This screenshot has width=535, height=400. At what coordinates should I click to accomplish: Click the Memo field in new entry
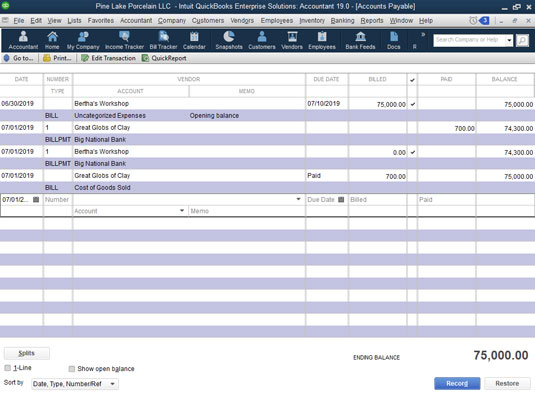(x=247, y=211)
